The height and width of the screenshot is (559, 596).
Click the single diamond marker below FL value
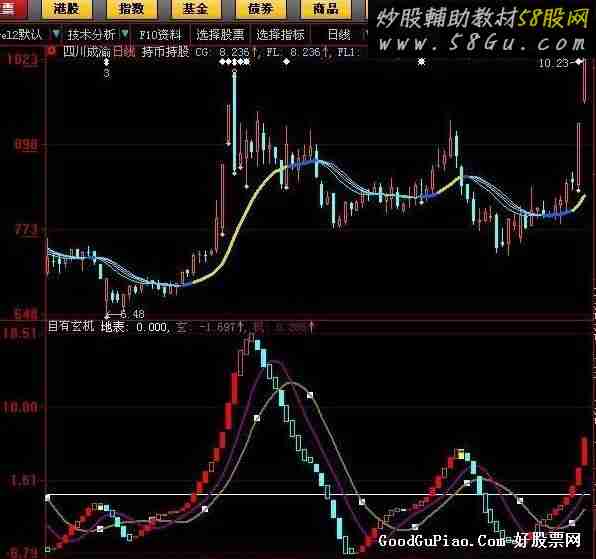click(x=287, y=62)
